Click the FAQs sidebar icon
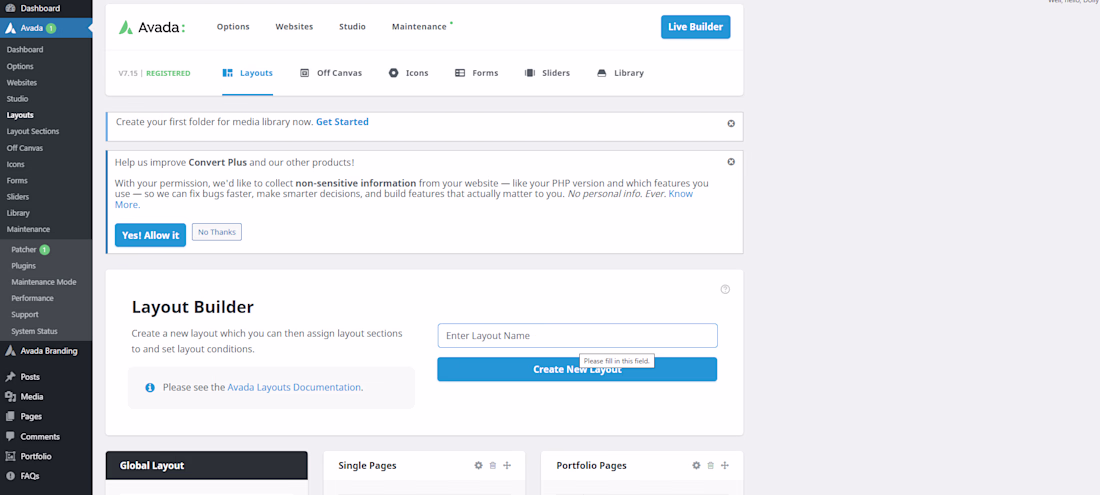This screenshot has height=495, width=1100. [11, 476]
